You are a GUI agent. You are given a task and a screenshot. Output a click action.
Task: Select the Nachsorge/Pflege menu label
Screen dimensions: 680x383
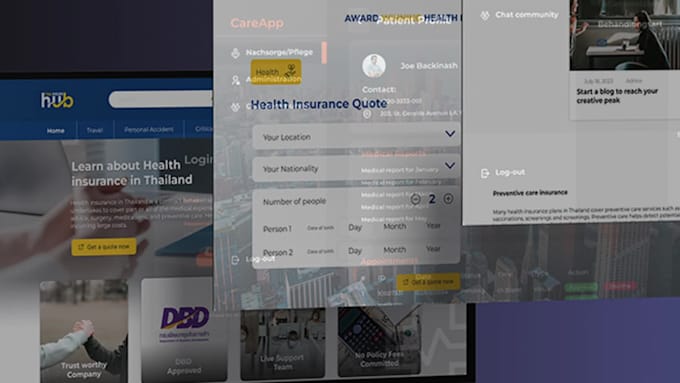[x=279, y=52]
